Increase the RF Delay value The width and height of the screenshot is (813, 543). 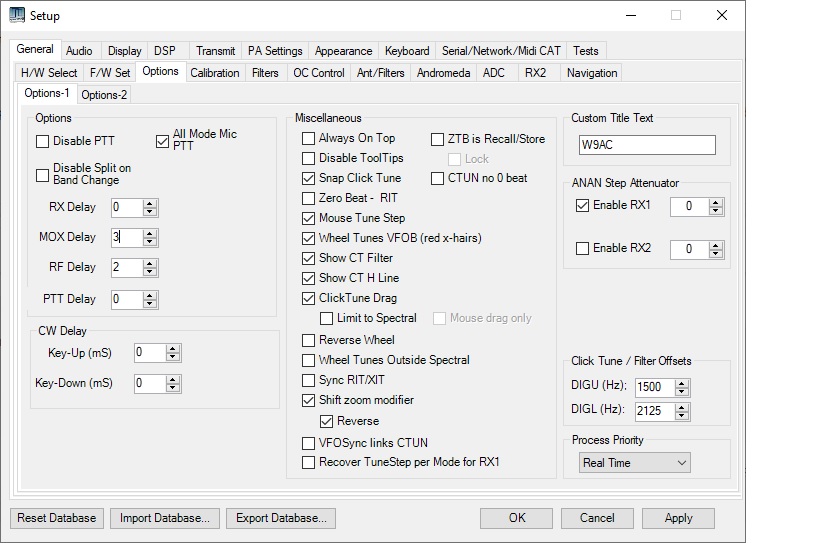[150, 263]
